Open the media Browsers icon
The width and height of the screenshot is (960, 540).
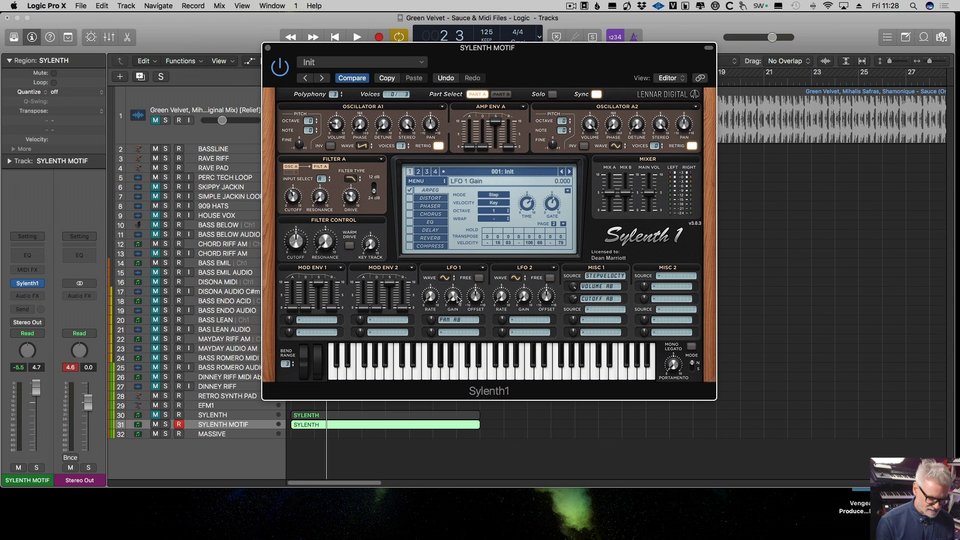(942, 37)
